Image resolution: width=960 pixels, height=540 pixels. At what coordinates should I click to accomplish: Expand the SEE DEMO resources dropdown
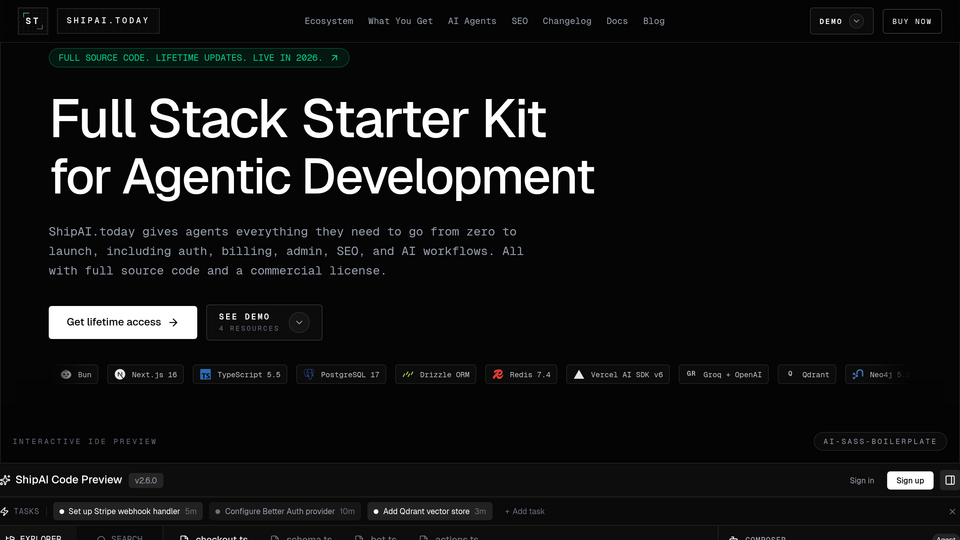point(264,322)
